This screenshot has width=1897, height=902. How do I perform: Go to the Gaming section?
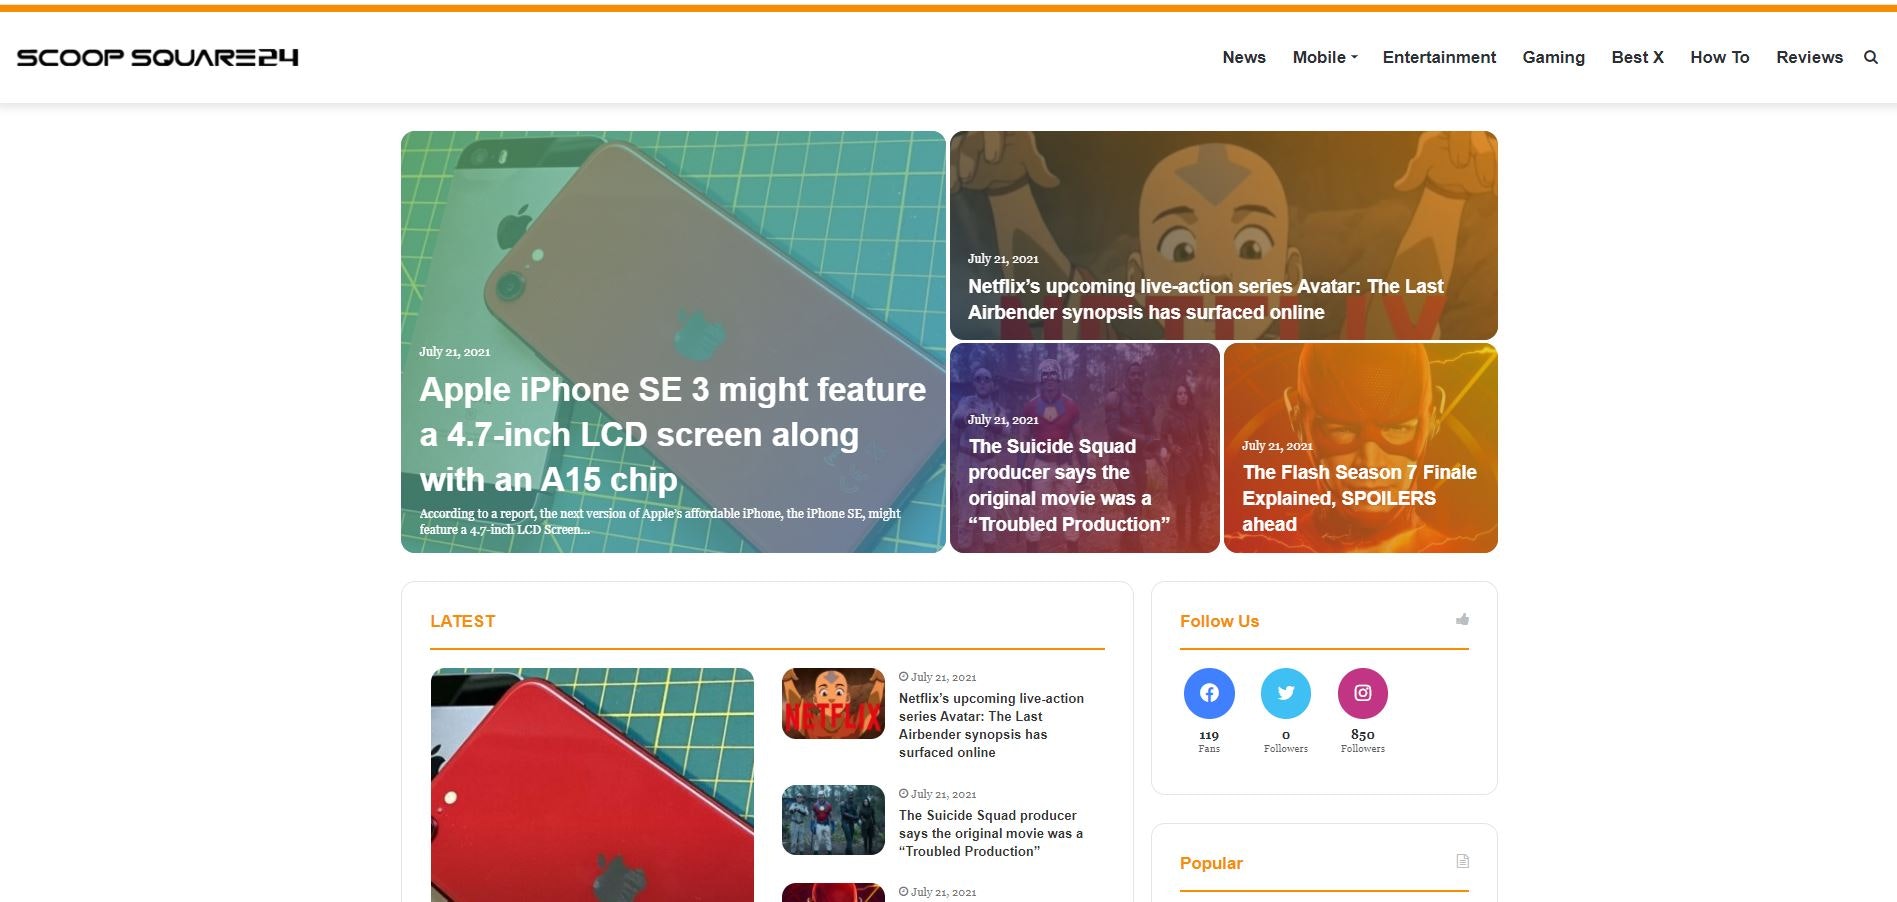click(x=1553, y=57)
